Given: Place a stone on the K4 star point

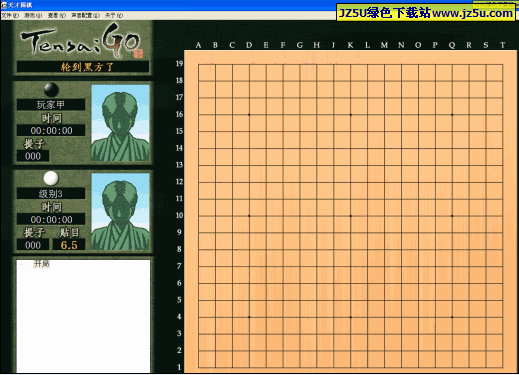Looking at the screenshot, I should coord(351,317).
